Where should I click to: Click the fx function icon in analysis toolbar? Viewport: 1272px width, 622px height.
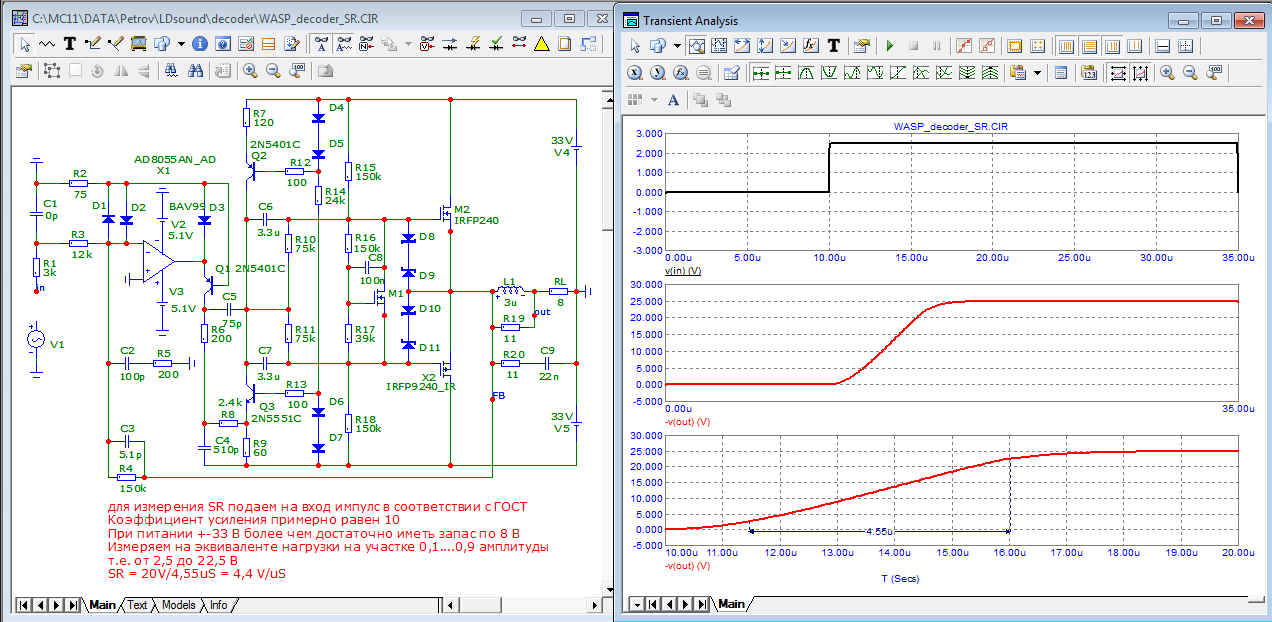[x=811, y=46]
